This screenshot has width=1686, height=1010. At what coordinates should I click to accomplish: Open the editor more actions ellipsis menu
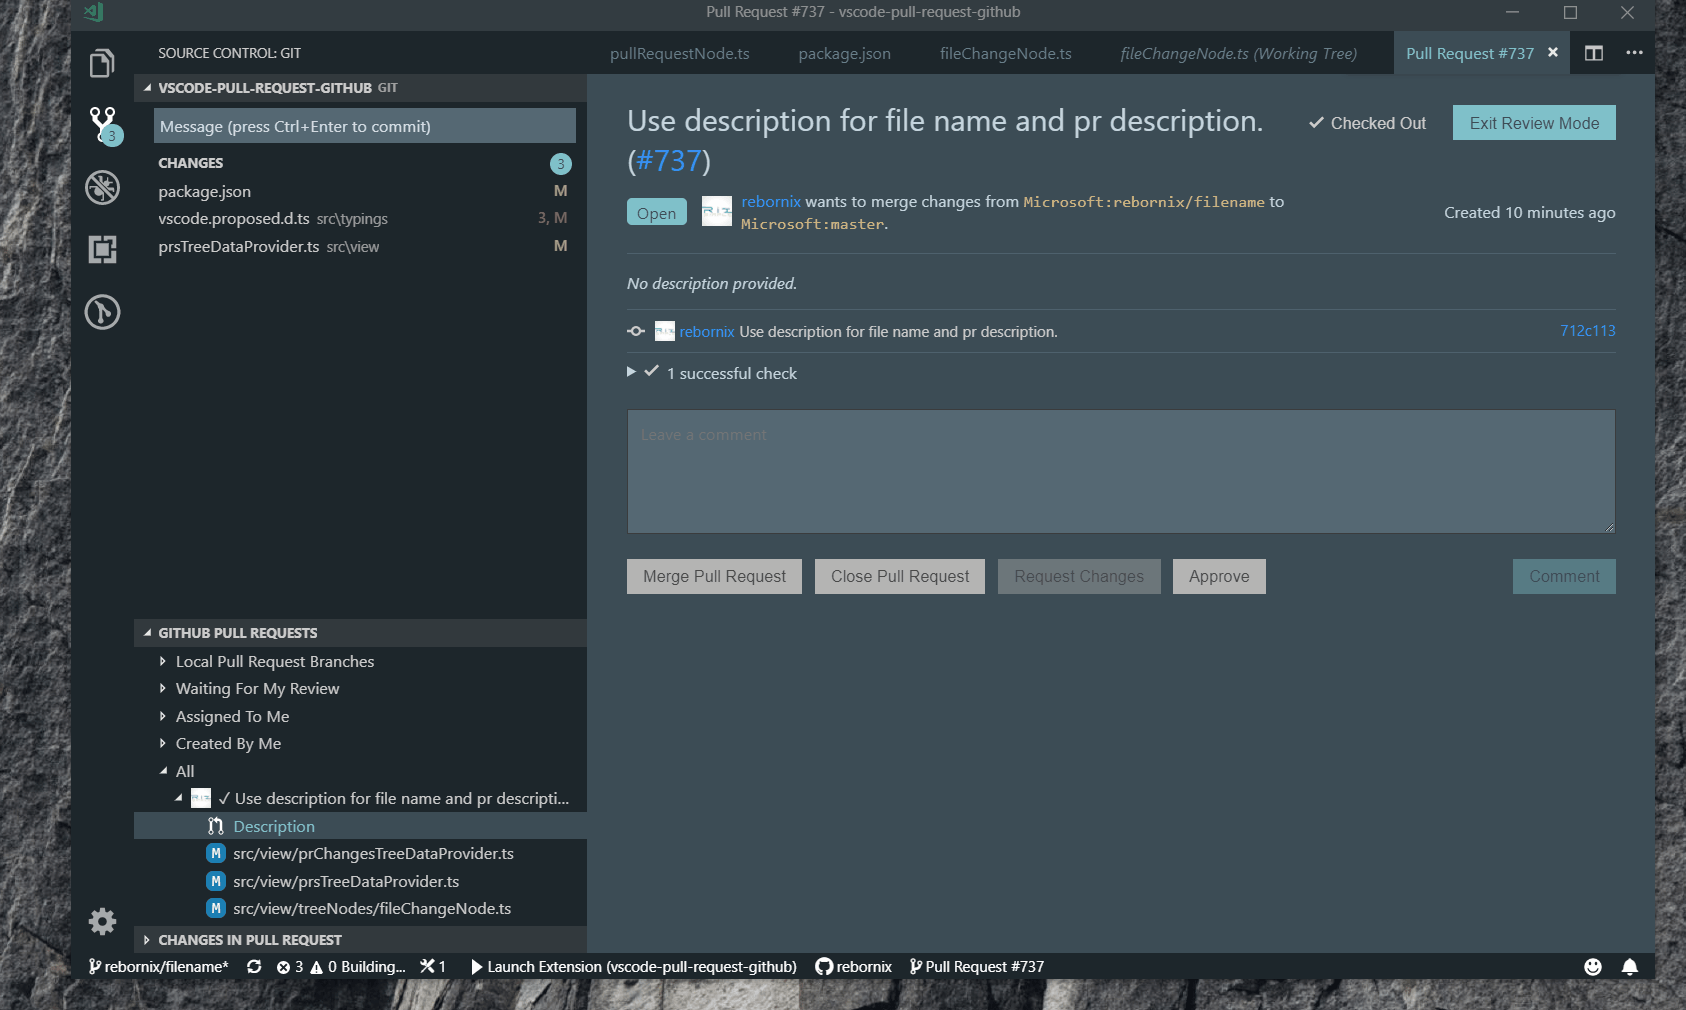tap(1634, 53)
